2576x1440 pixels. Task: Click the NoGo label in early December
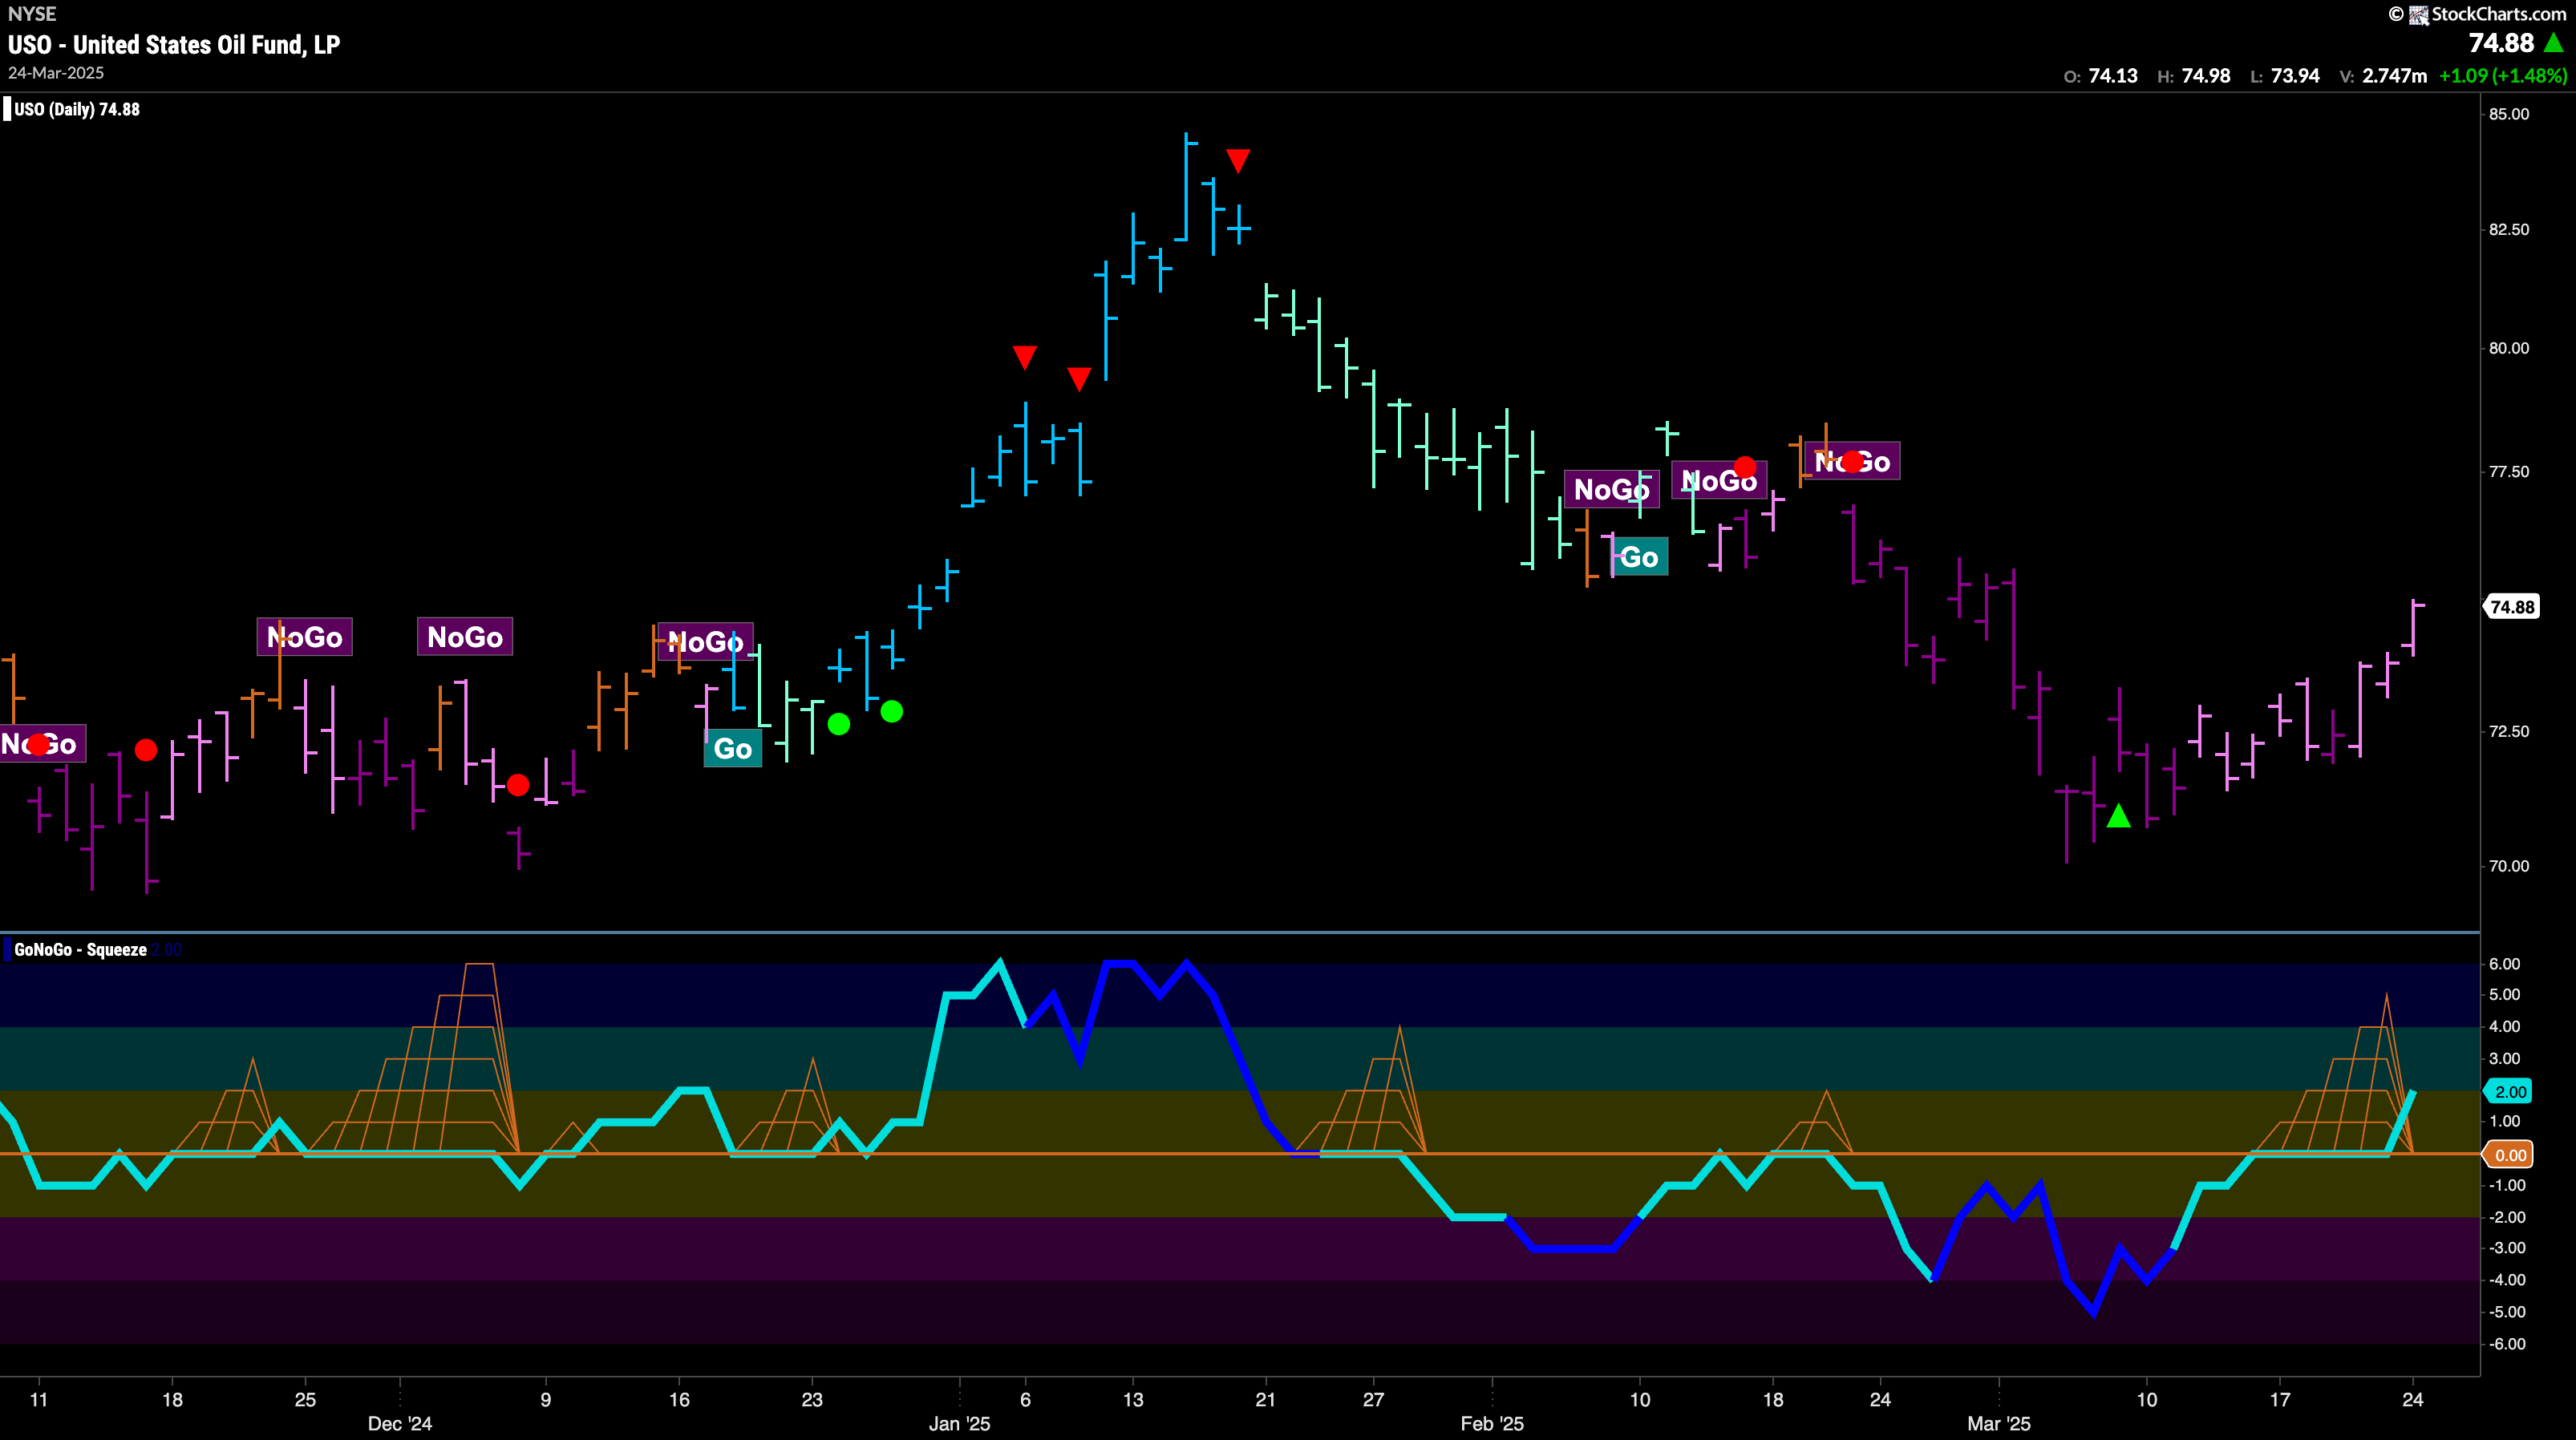click(x=465, y=637)
